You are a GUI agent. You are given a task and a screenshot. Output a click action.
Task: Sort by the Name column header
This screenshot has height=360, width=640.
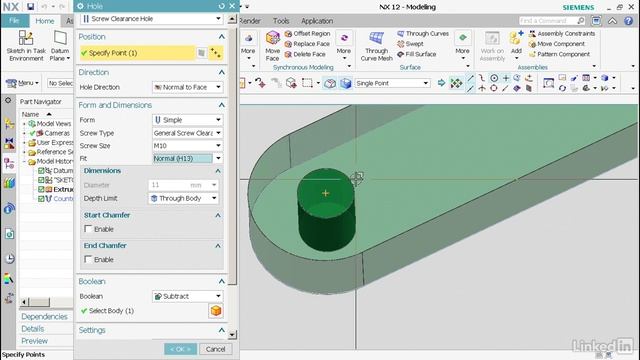pos(31,114)
